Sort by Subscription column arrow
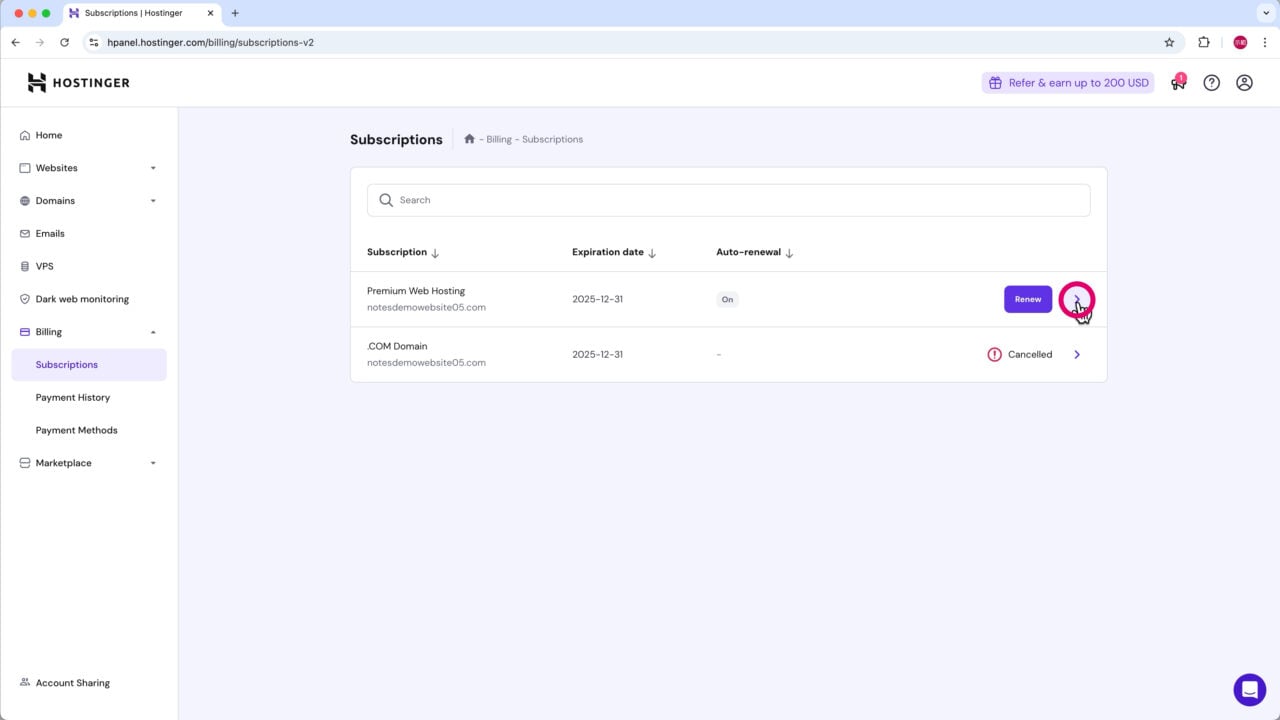Viewport: 1280px width, 720px height. click(x=435, y=253)
